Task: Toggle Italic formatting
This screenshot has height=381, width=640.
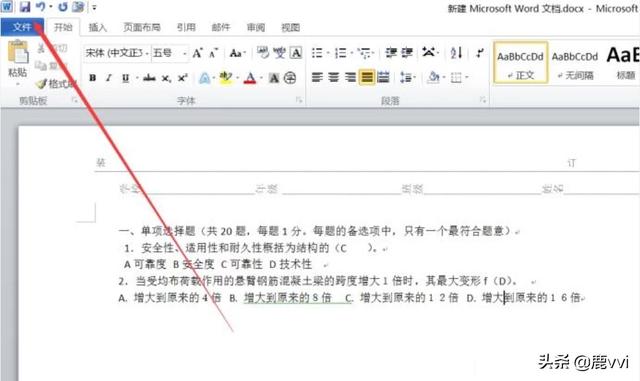Action: tap(109, 78)
